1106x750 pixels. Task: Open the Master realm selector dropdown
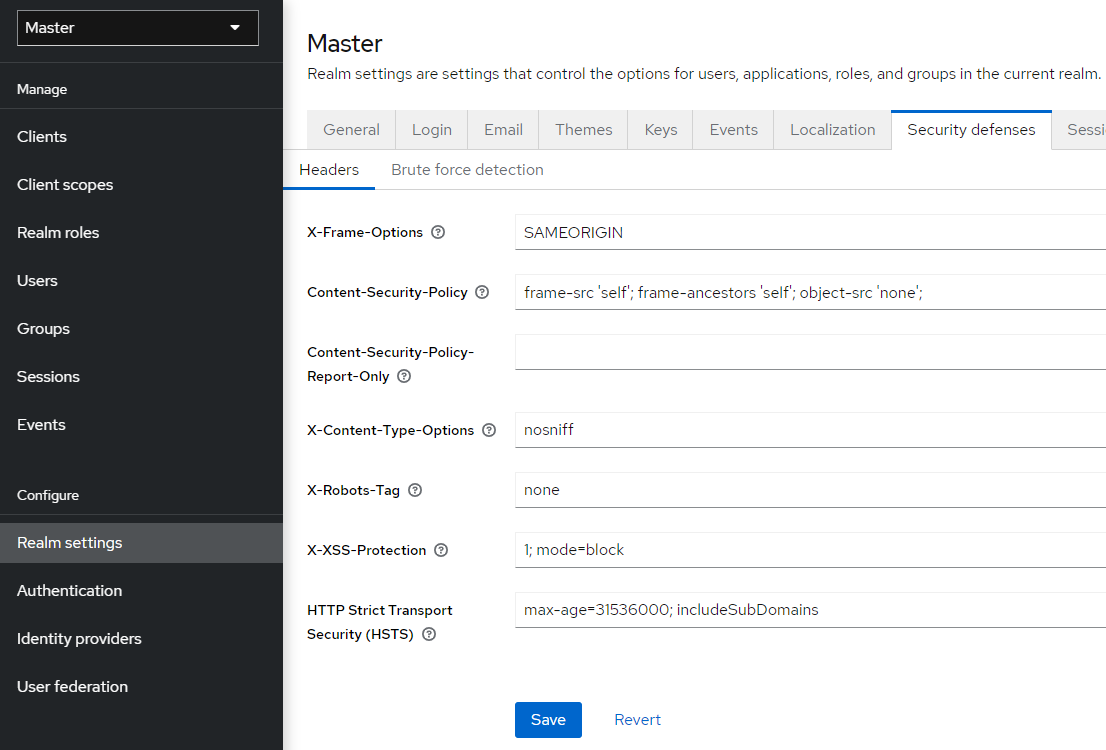coord(138,28)
